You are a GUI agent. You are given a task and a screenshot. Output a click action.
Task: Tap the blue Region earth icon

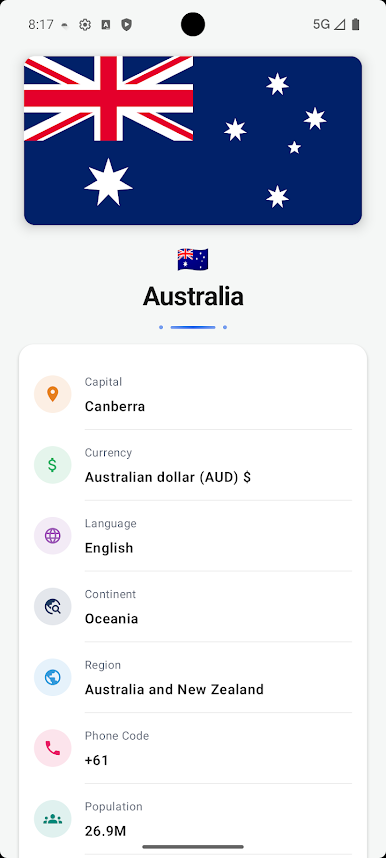53,677
